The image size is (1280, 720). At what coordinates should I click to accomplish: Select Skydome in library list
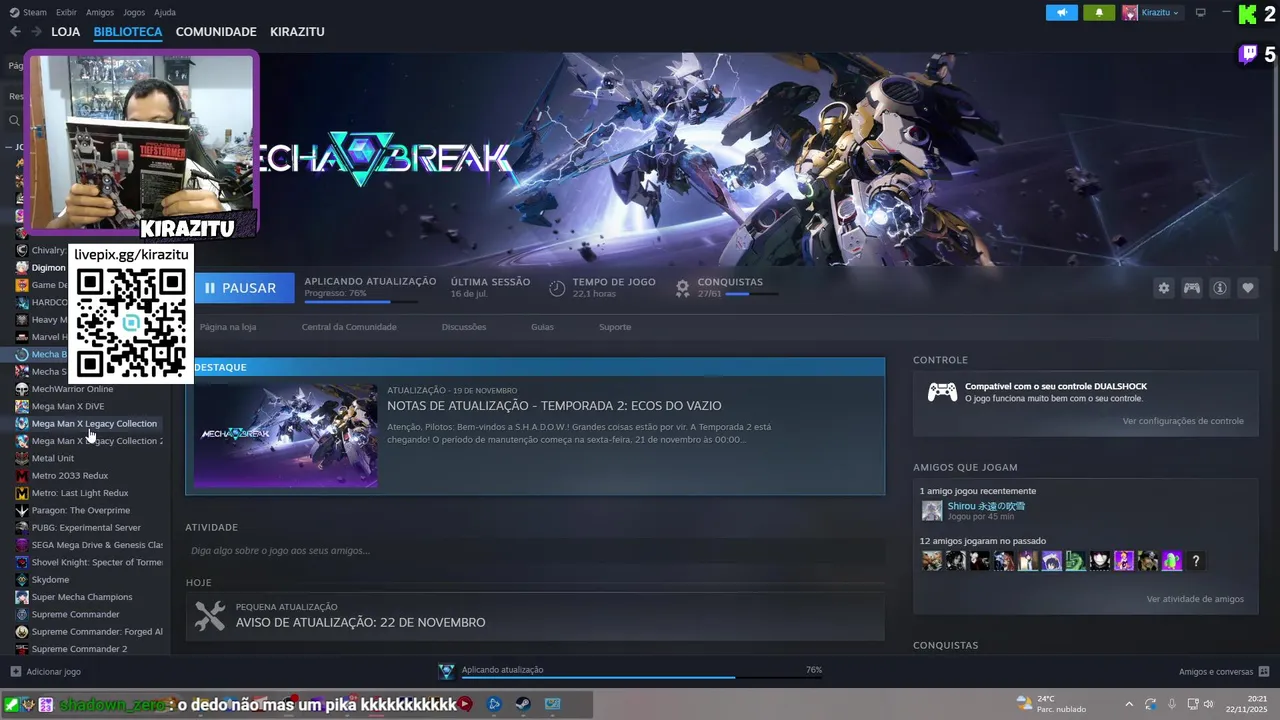pos(50,580)
